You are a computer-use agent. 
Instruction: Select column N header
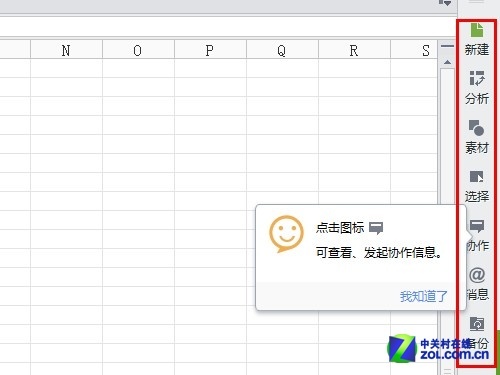pyautogui.click(x=66, y=50)
